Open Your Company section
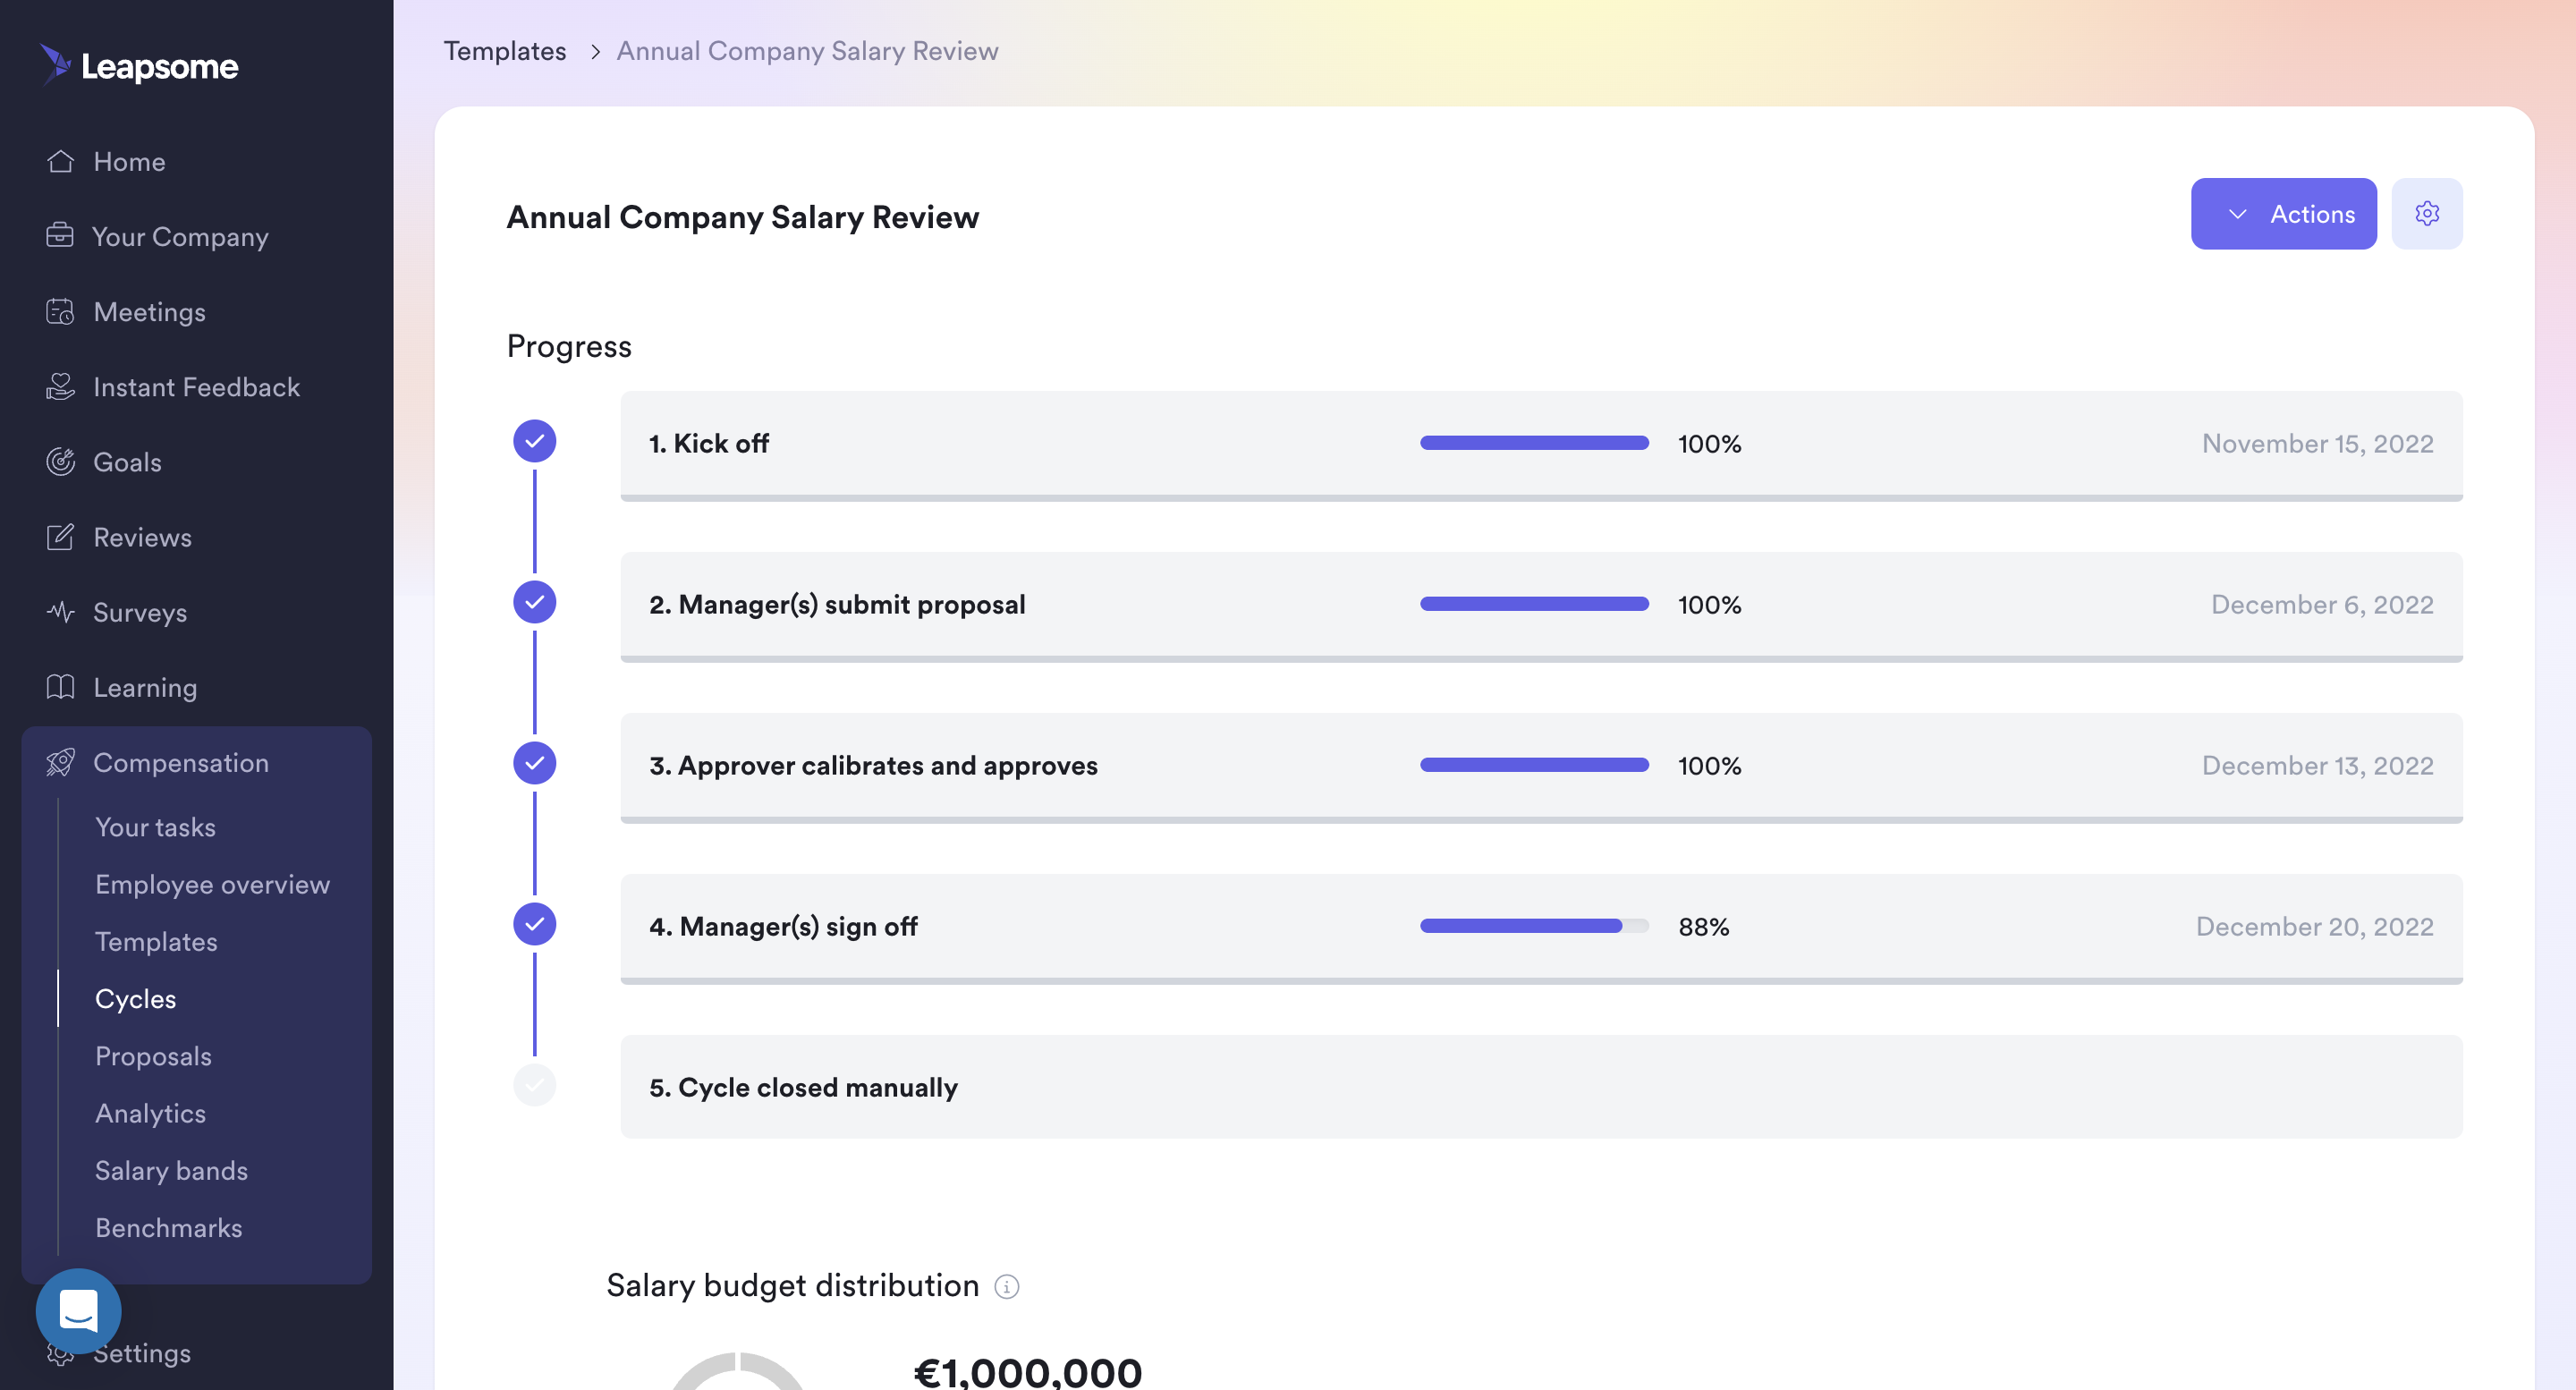Screen dimensions: 2576x1390 point(180,236)
